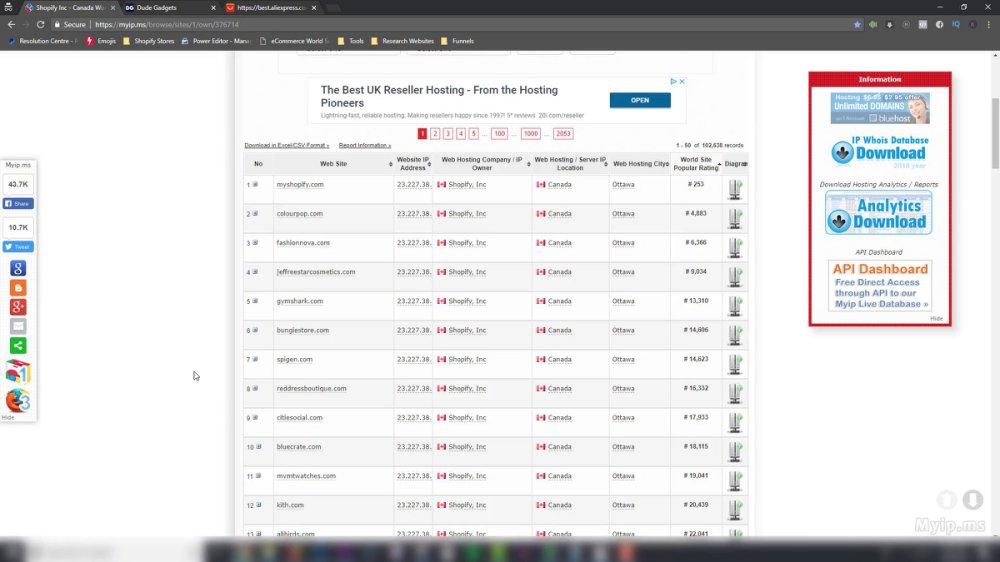Click Facebook Share button in sidebar
This screenshot has height=562, width=1000.
point(18,203)
